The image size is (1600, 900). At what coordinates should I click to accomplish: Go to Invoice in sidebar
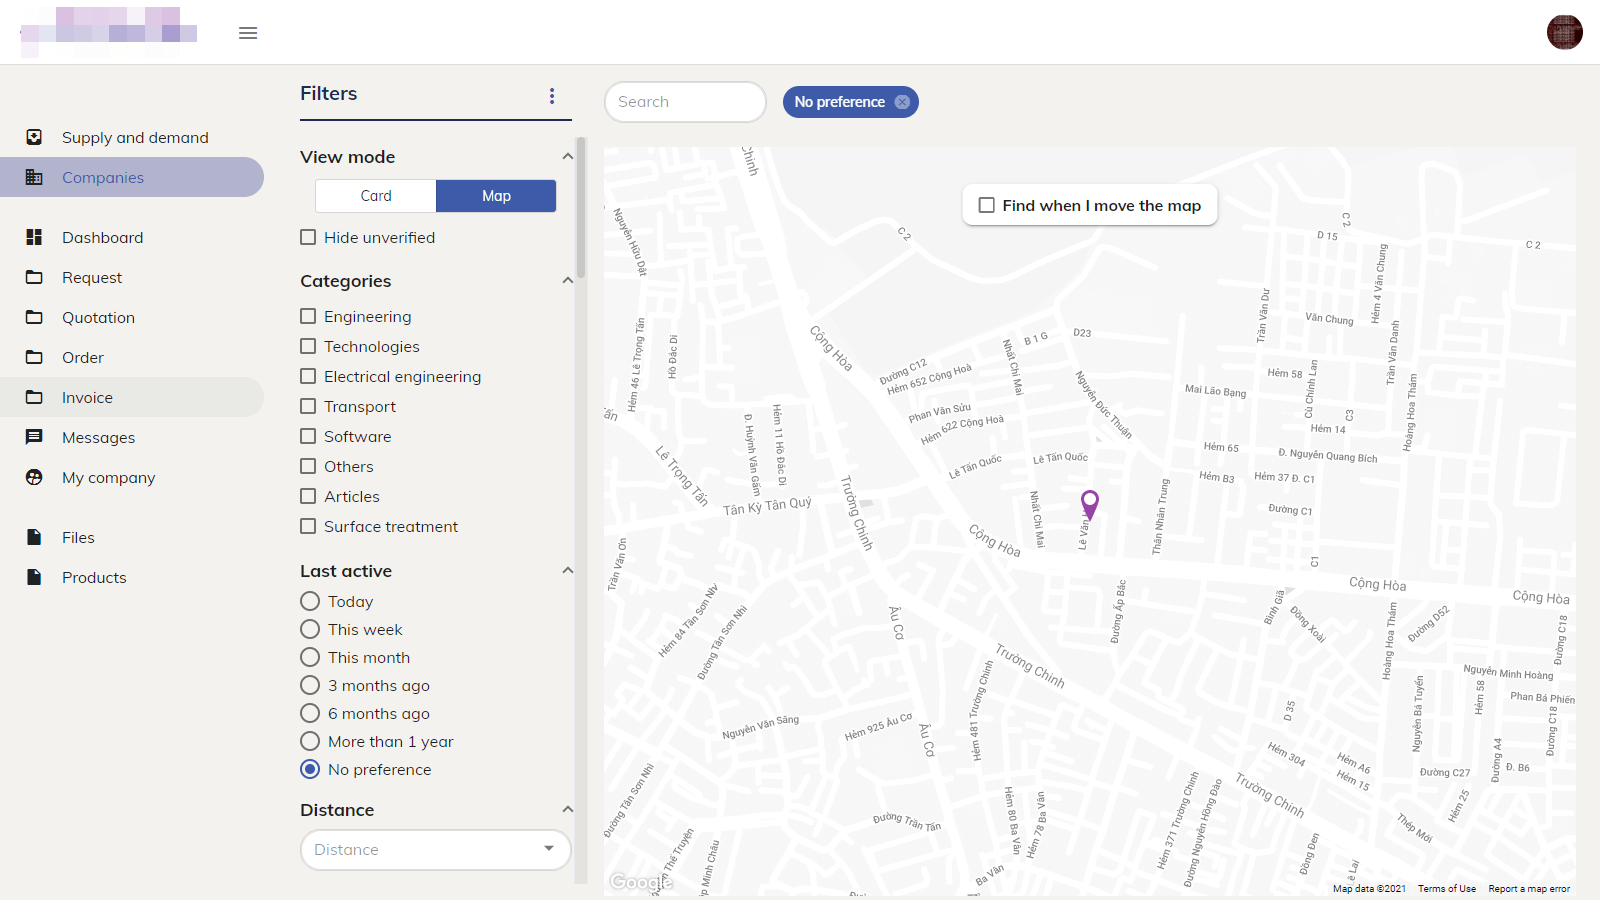point(87,397)
